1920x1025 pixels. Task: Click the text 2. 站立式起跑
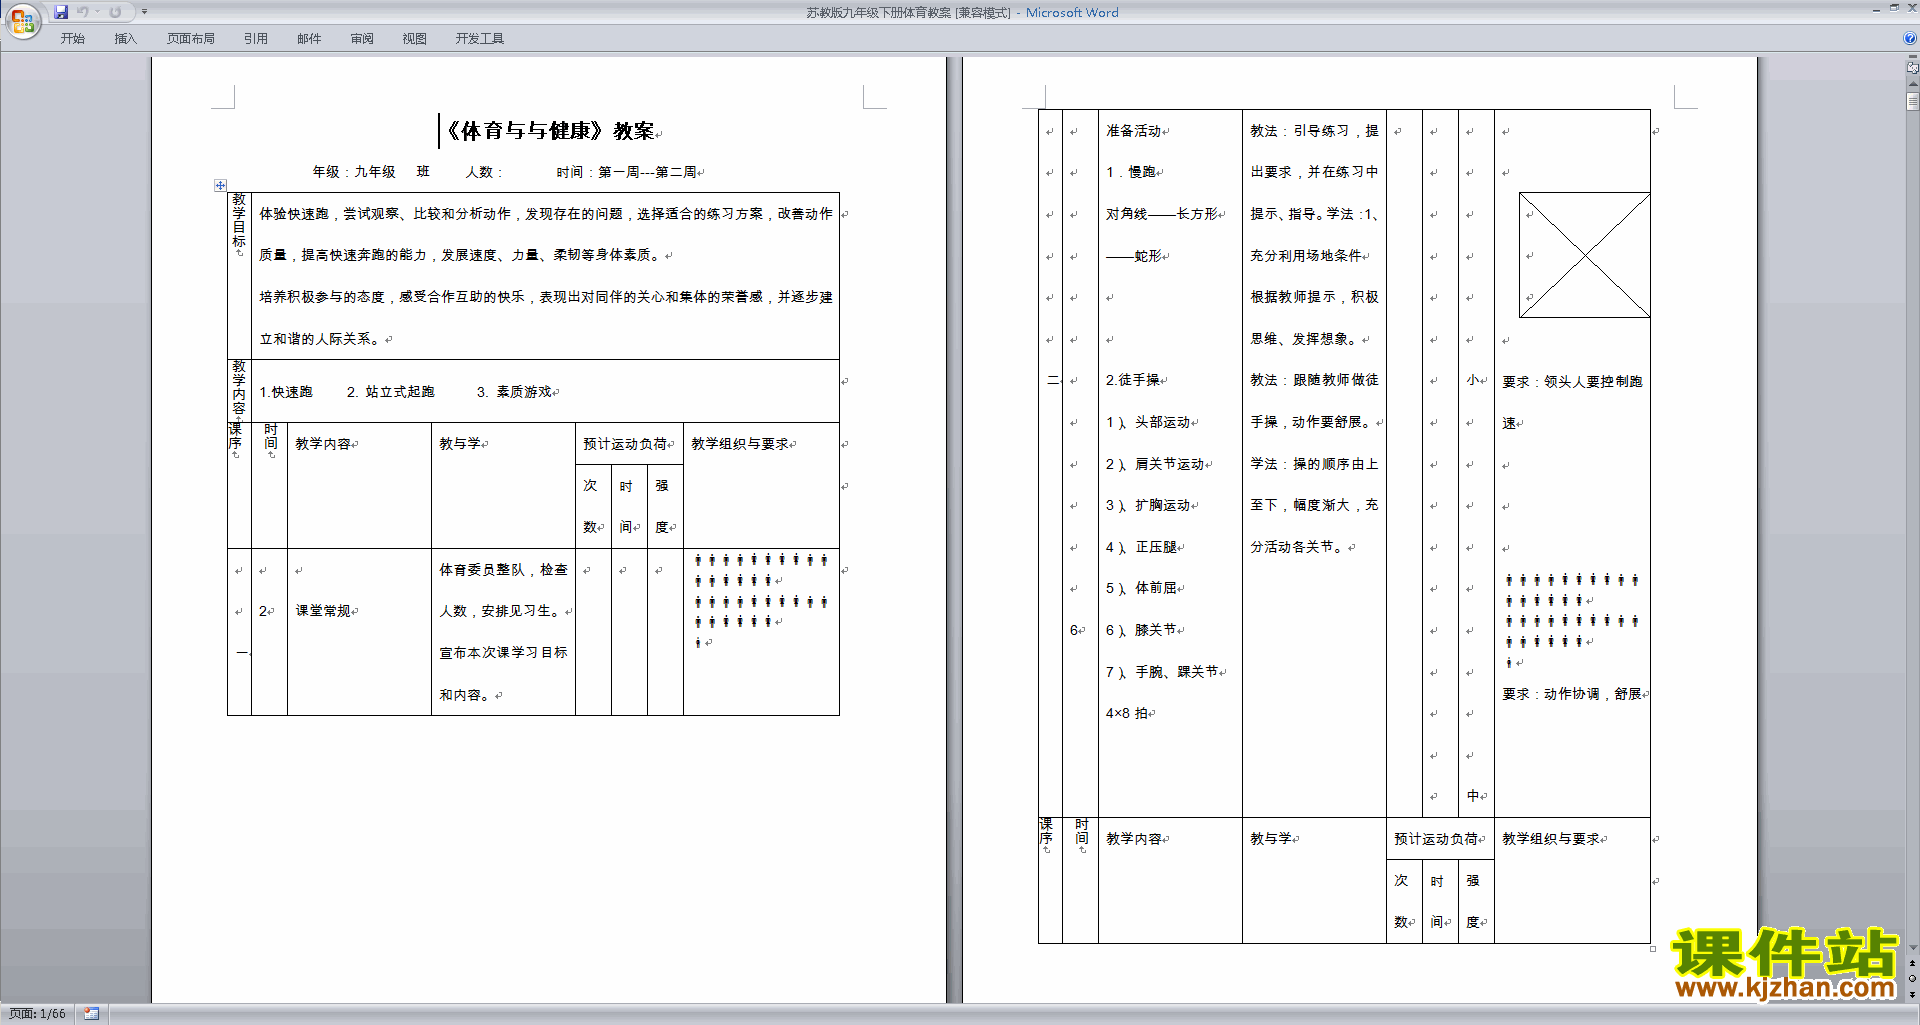391,392
